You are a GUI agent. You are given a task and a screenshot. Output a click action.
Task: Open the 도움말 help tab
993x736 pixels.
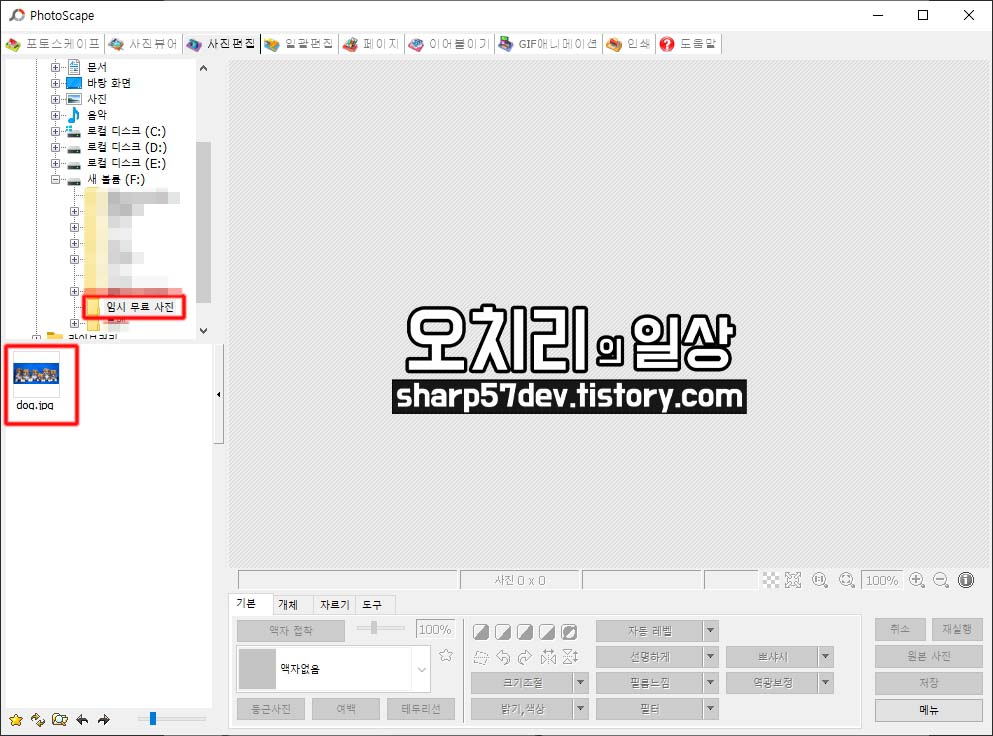coord(688,44)
